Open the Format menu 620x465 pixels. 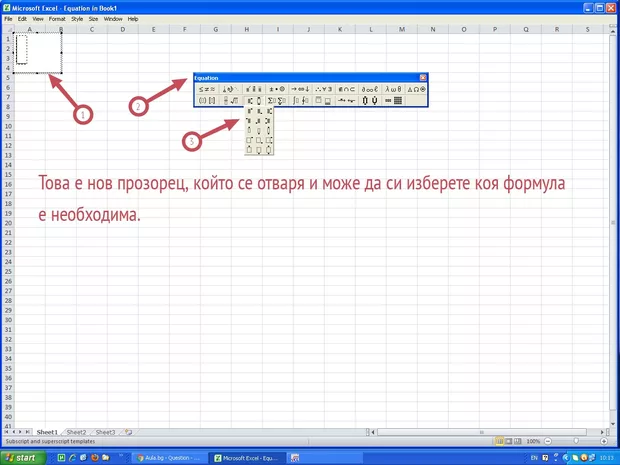tap(57, 19)
